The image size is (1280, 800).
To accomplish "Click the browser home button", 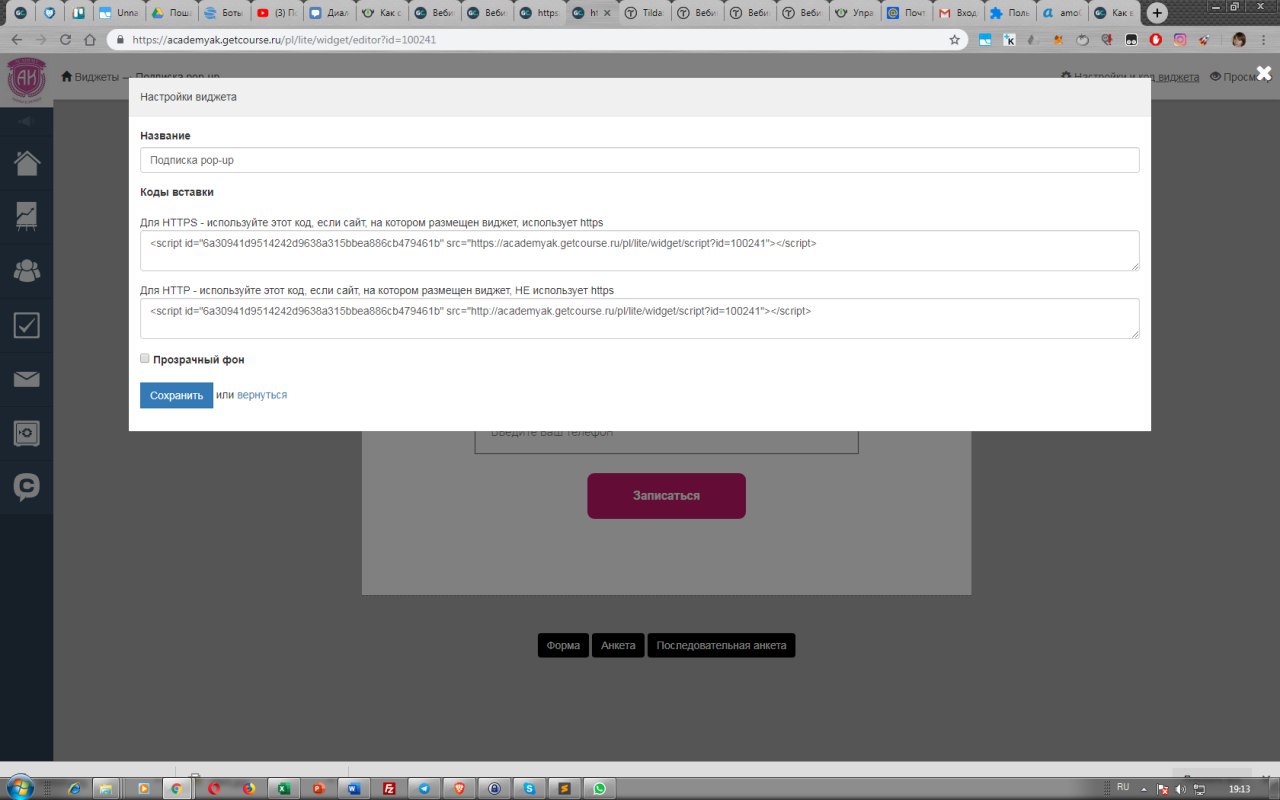I will [90, 40].
